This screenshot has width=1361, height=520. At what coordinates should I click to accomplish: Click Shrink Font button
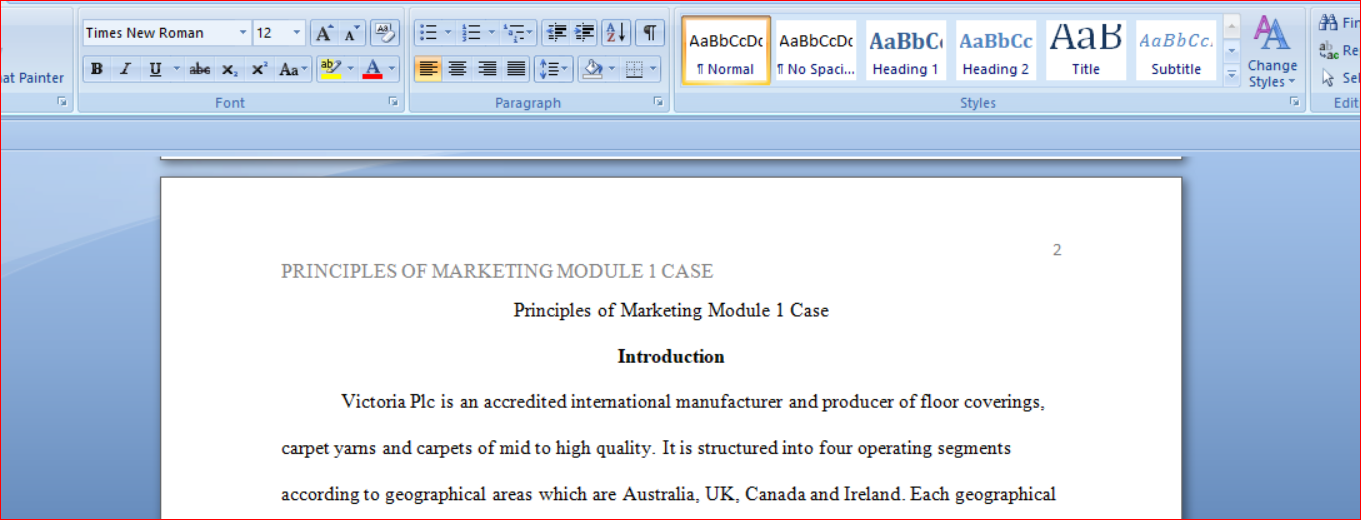(x=351, y=33)
